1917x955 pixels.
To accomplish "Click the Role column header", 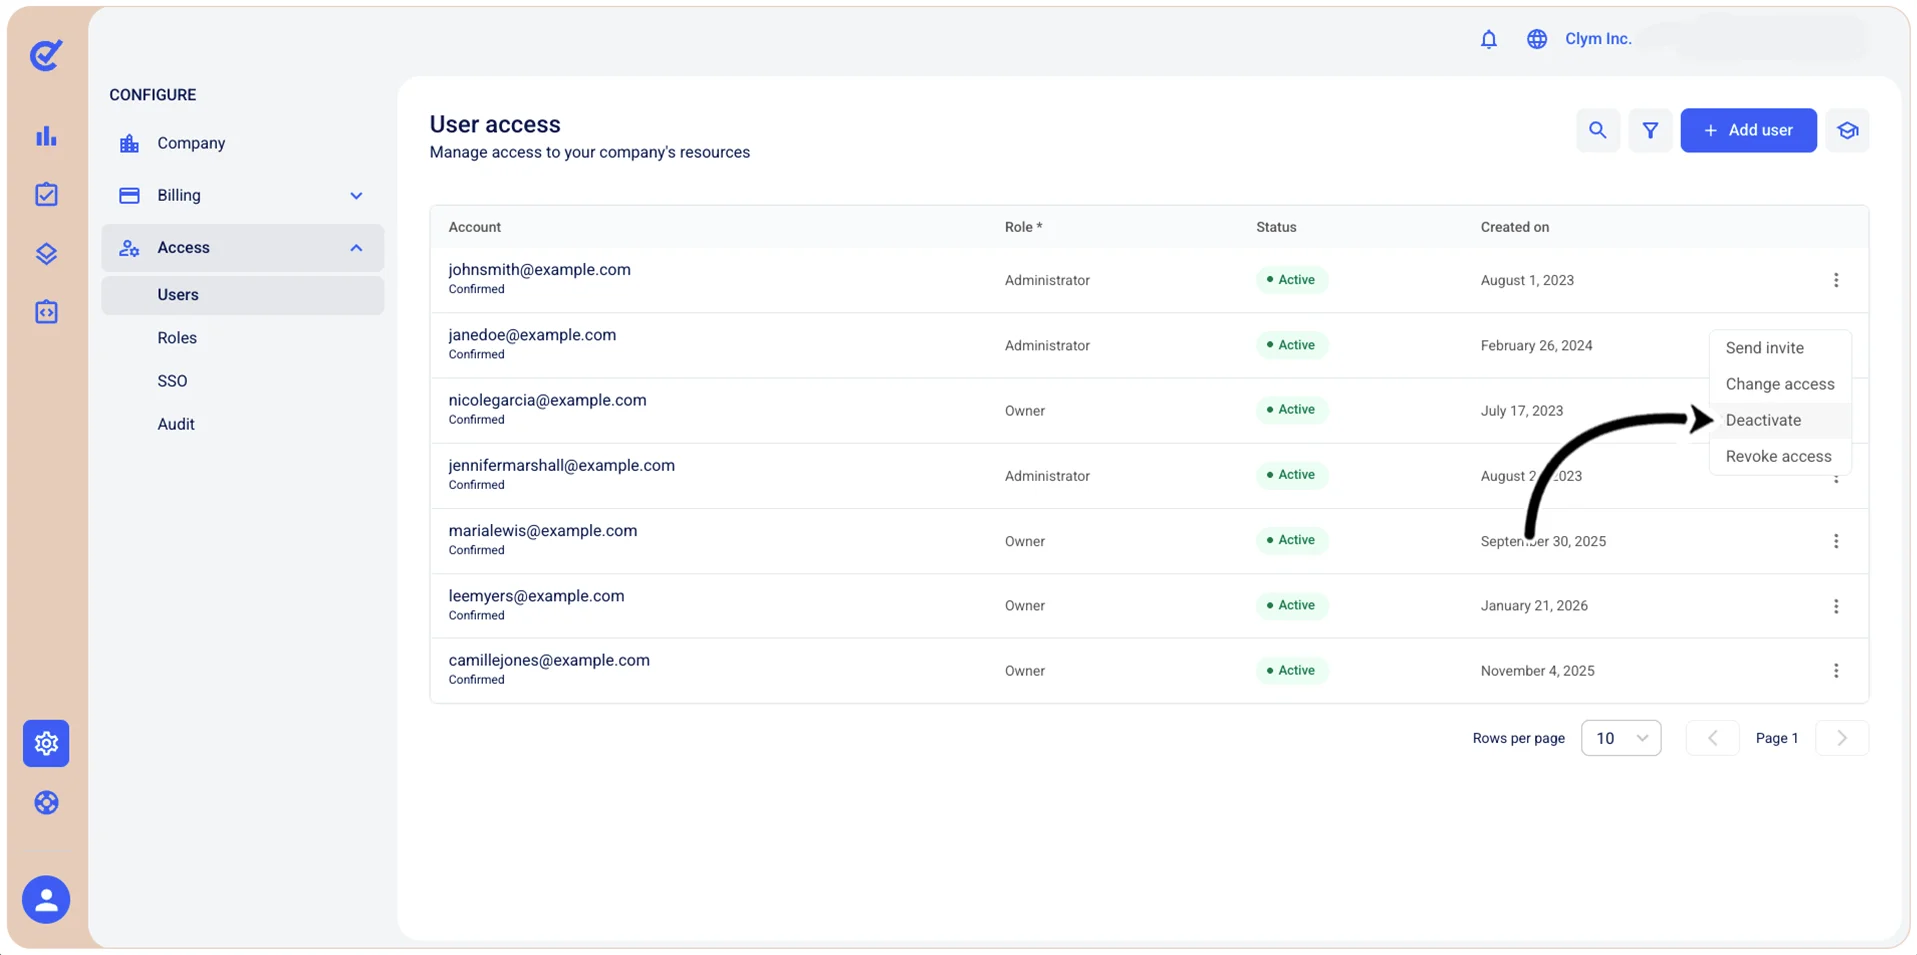I will tap(1023, 227).
